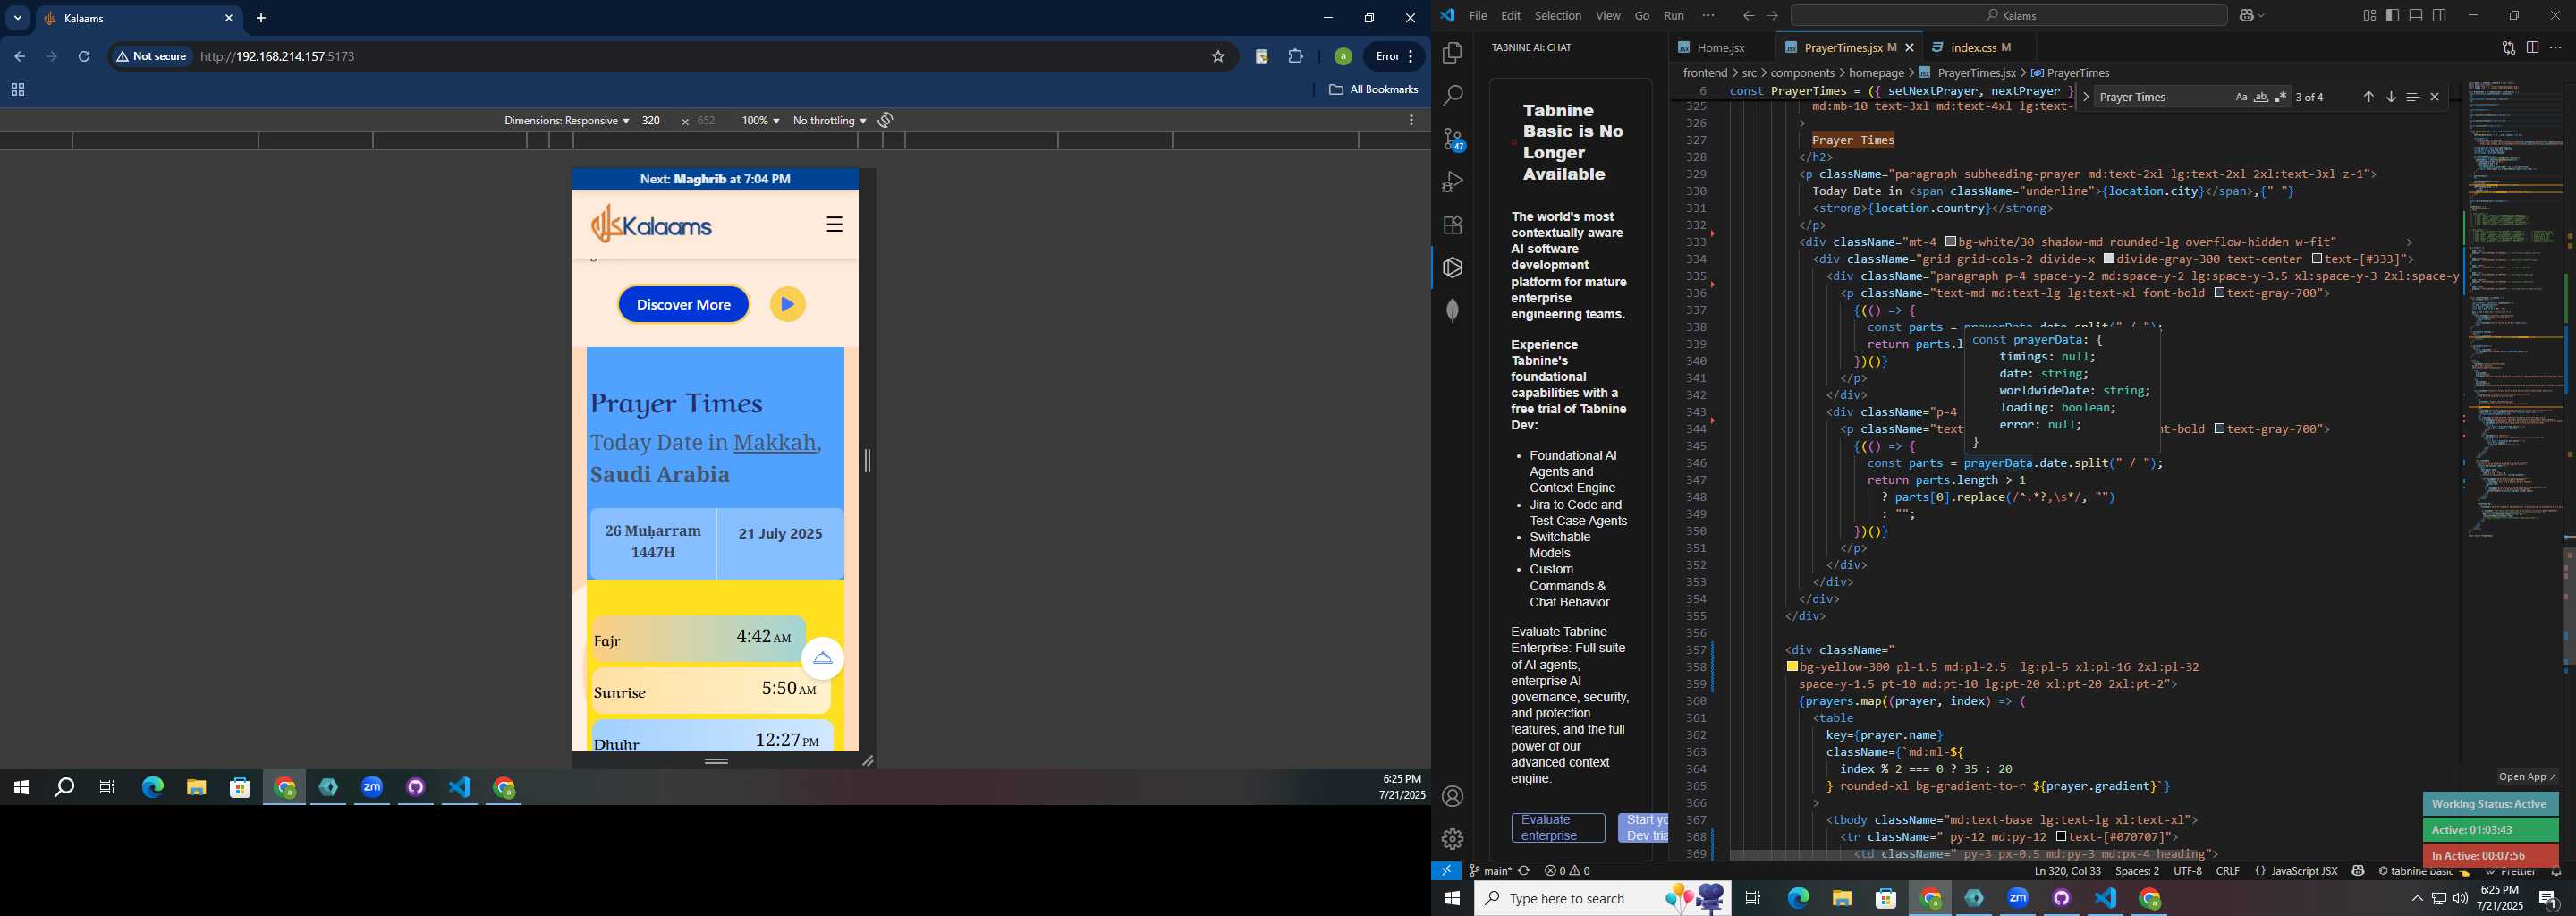Open Chrome tab search dropdown
This screenshot has height=916, width=2576.
tap(18, 18)
